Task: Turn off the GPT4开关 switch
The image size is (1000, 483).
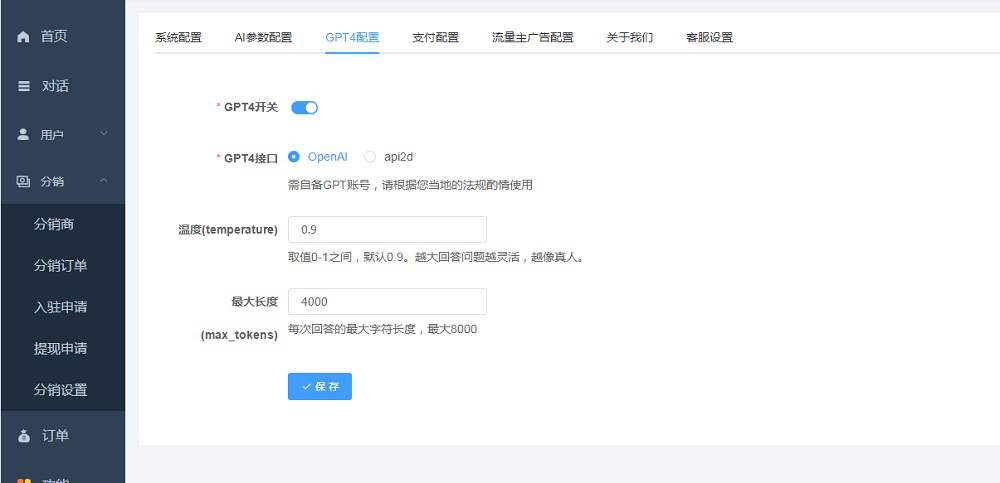Action: 304,108
